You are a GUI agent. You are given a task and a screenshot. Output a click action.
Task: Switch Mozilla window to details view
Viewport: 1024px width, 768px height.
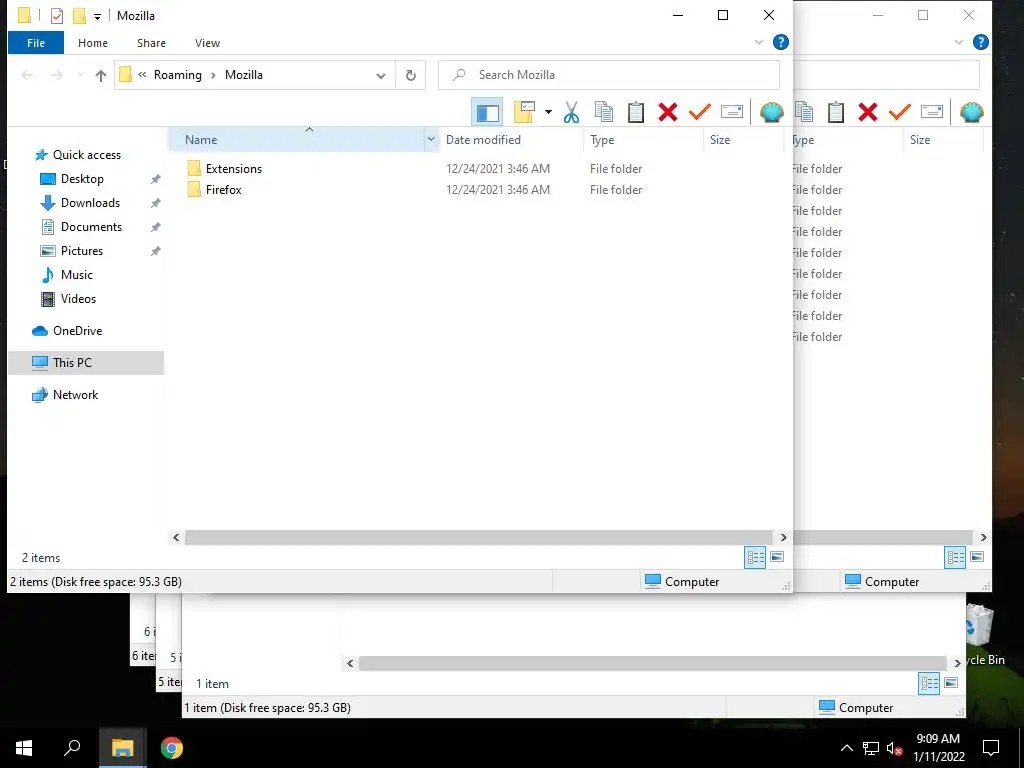755,557
